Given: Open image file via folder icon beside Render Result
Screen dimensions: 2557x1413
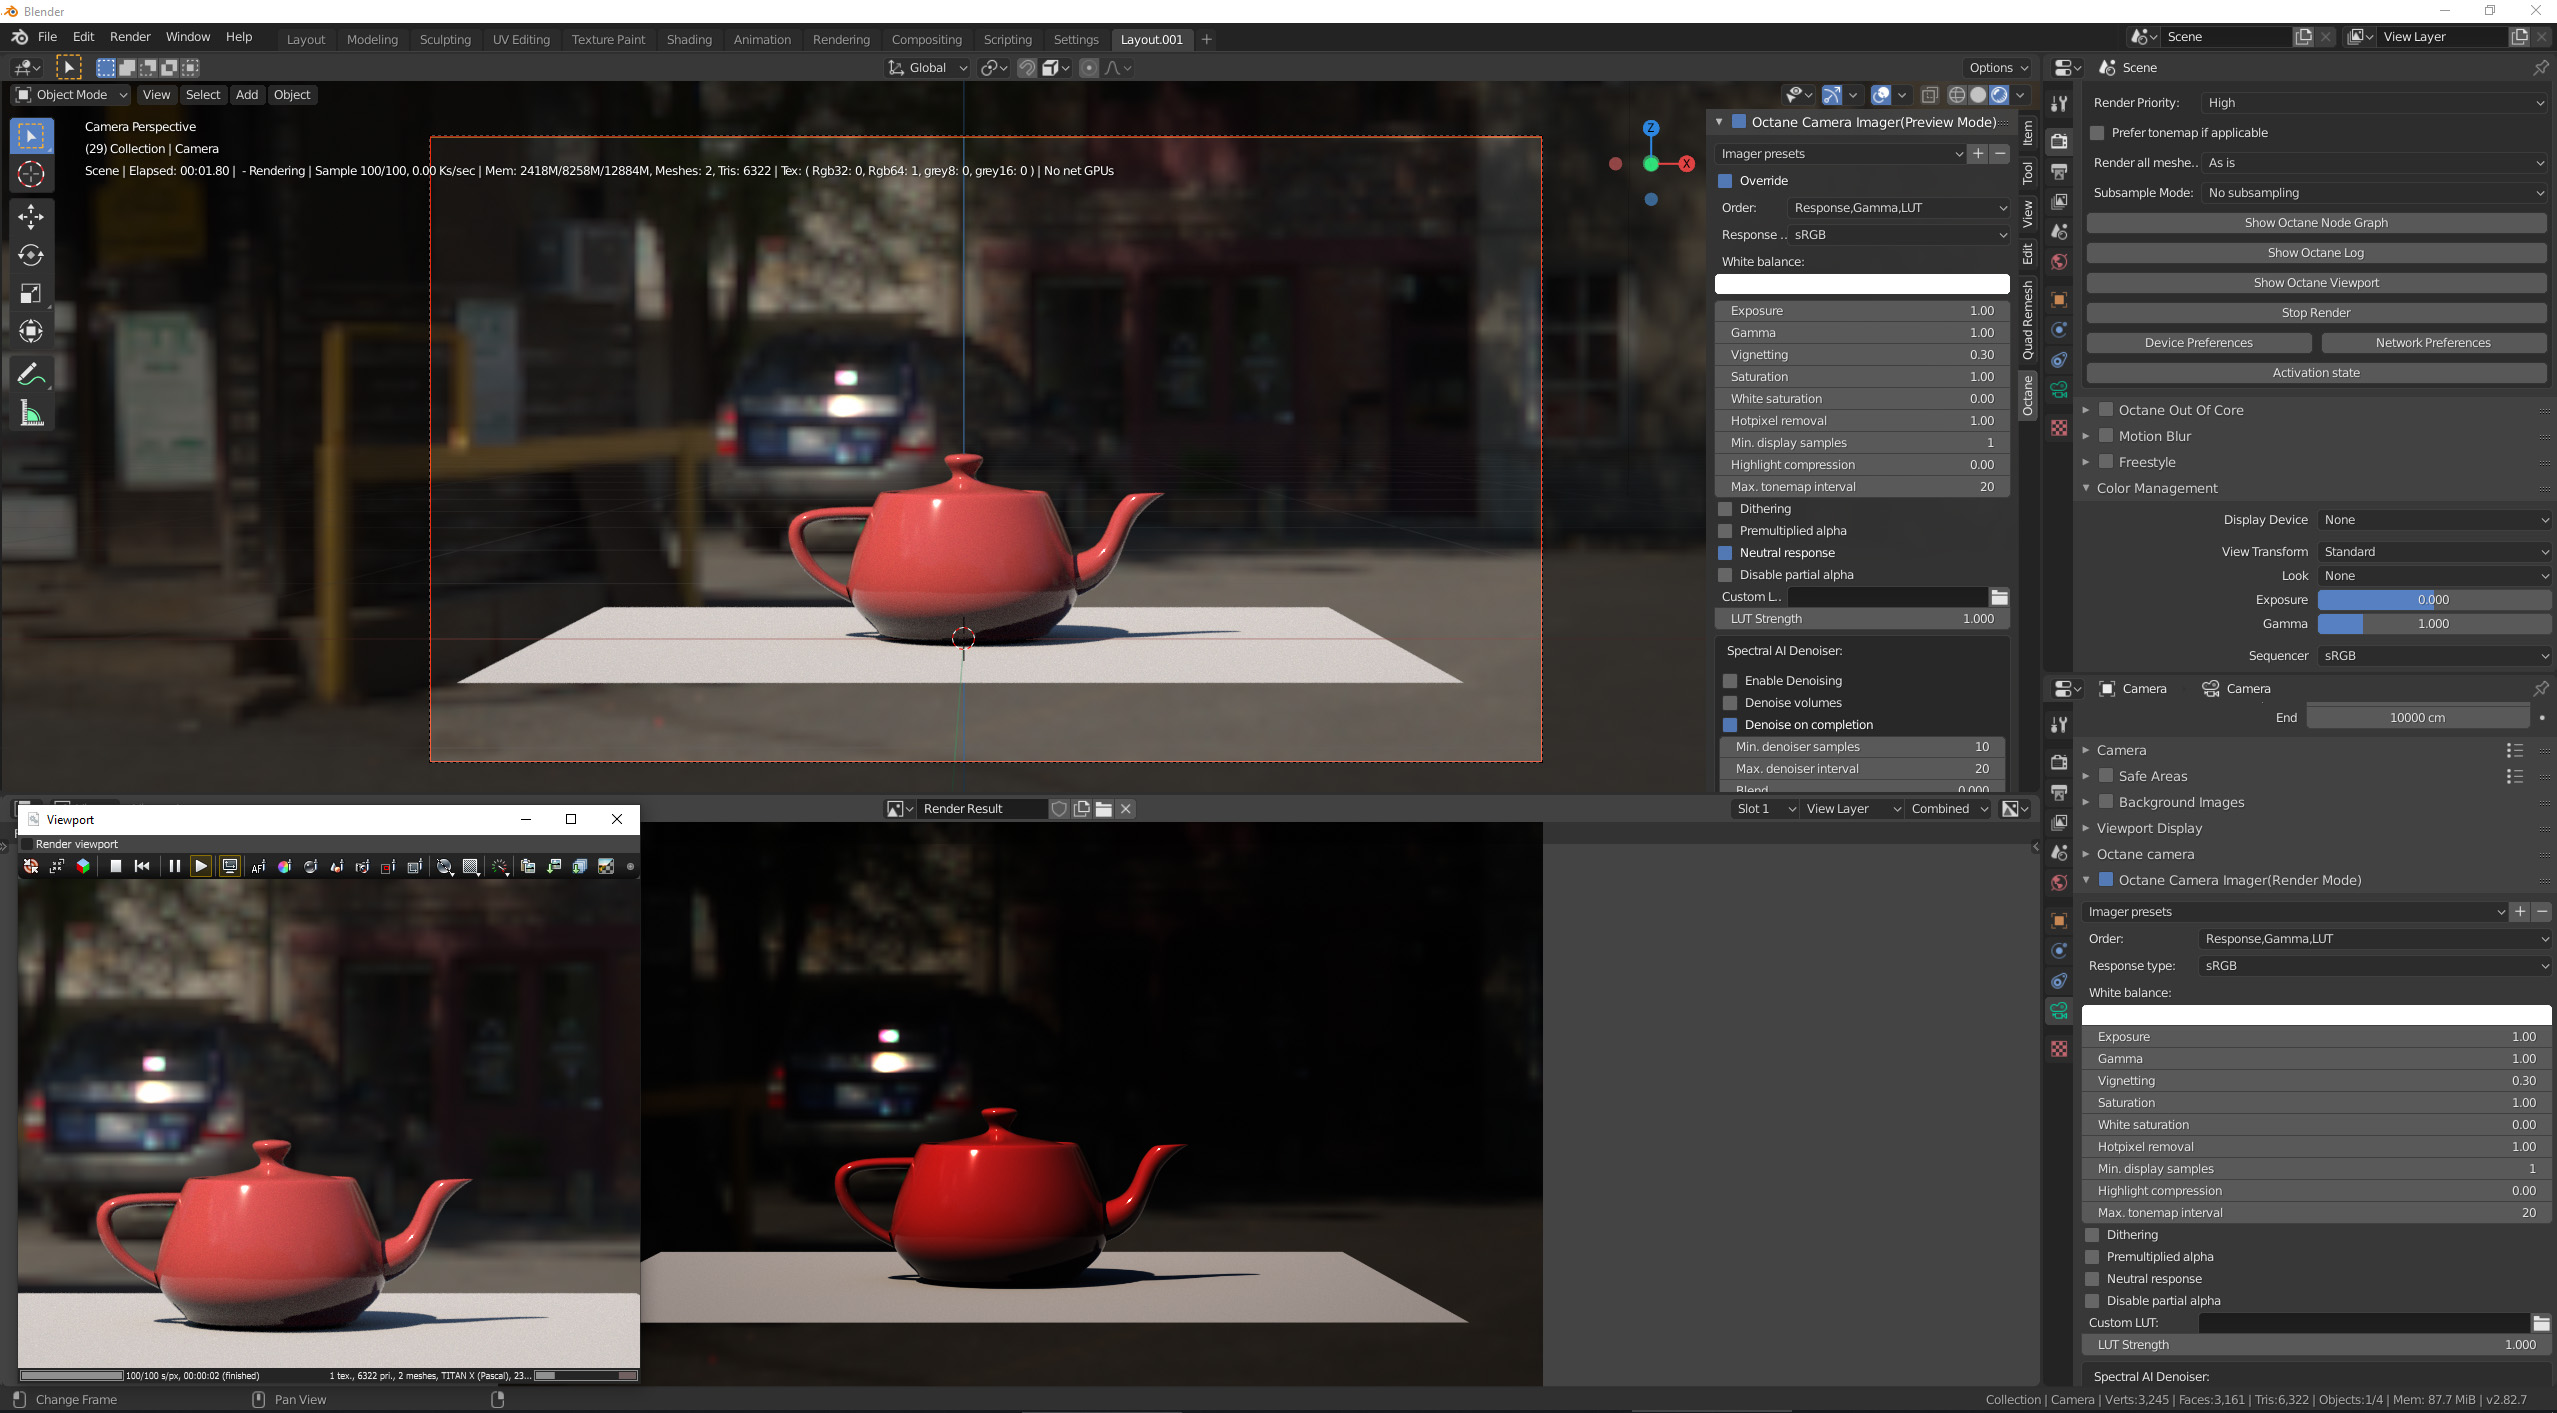Looking at the screenshot, I should pos(1104,809).
